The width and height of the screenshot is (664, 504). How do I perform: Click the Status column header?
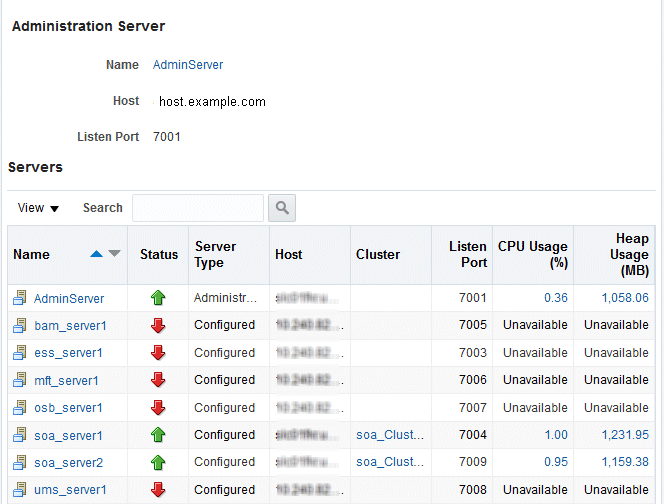click(159, 255)
